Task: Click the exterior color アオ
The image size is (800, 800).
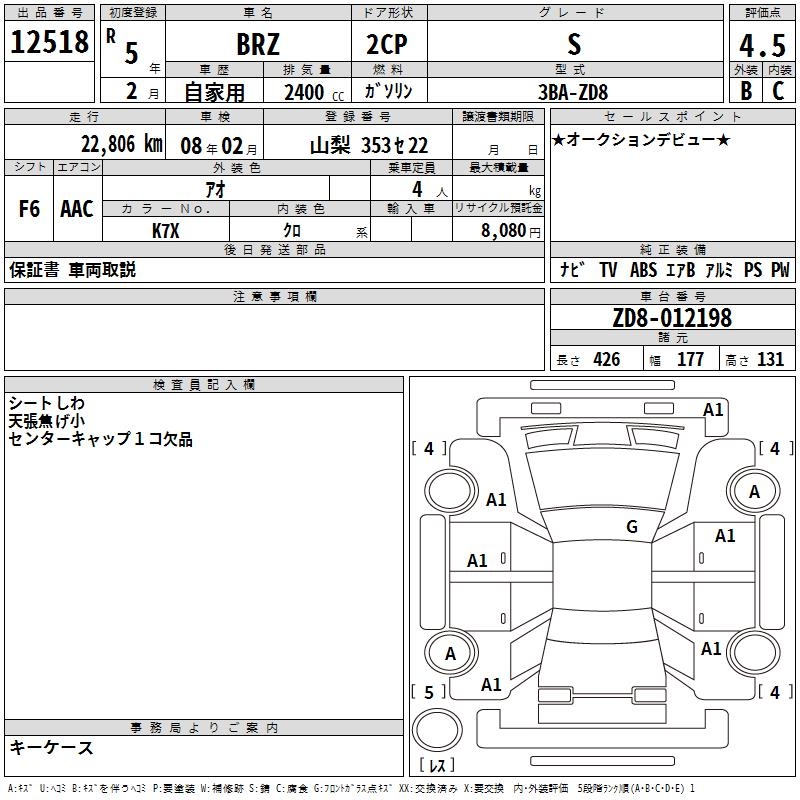Action: (215, 190)
